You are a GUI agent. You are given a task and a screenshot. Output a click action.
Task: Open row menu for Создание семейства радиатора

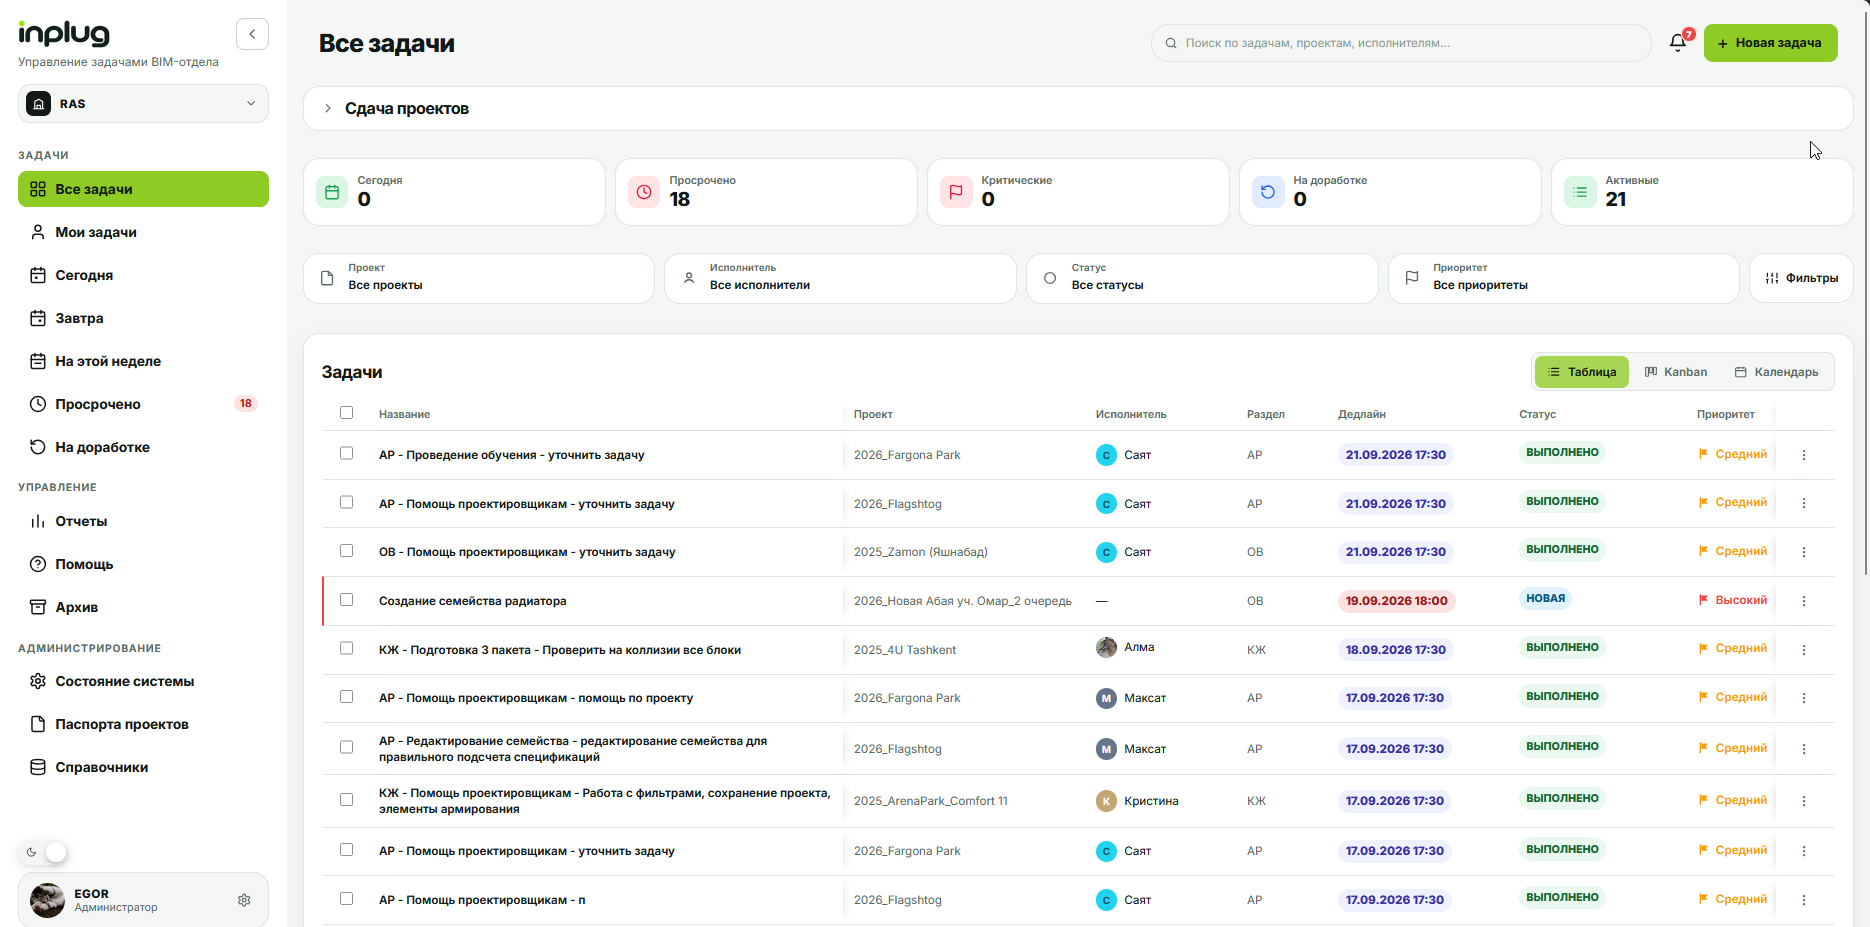point(1804,601)
